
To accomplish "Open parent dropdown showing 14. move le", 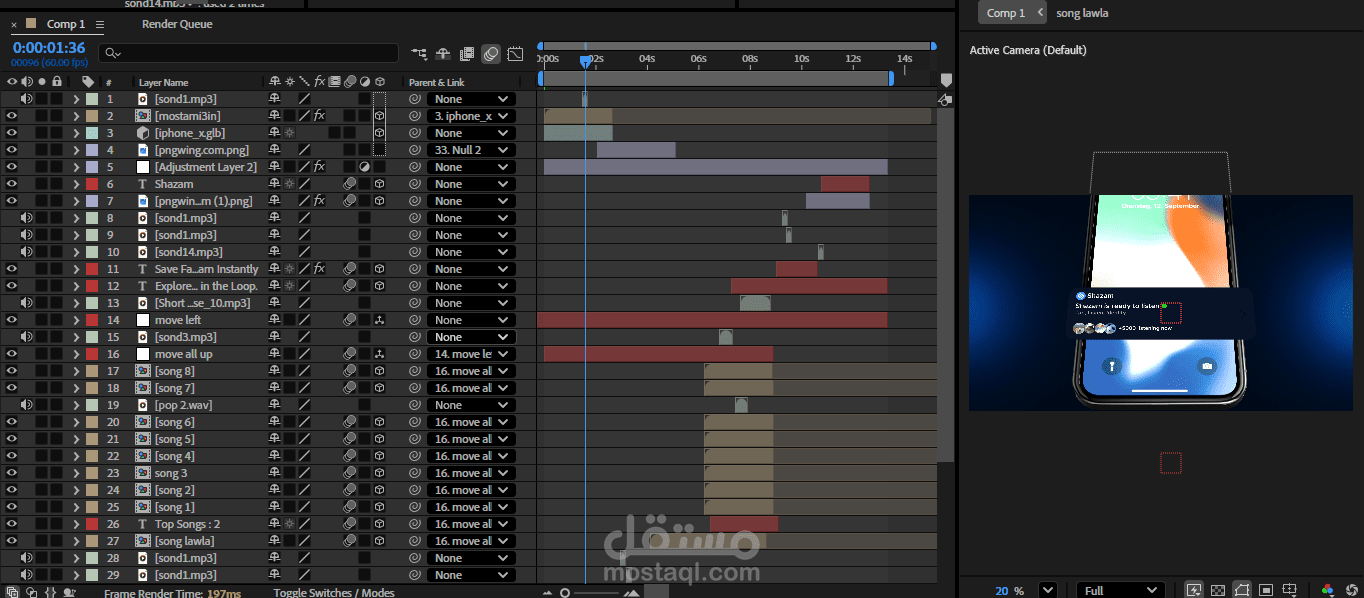I will [x=471, y=354].
